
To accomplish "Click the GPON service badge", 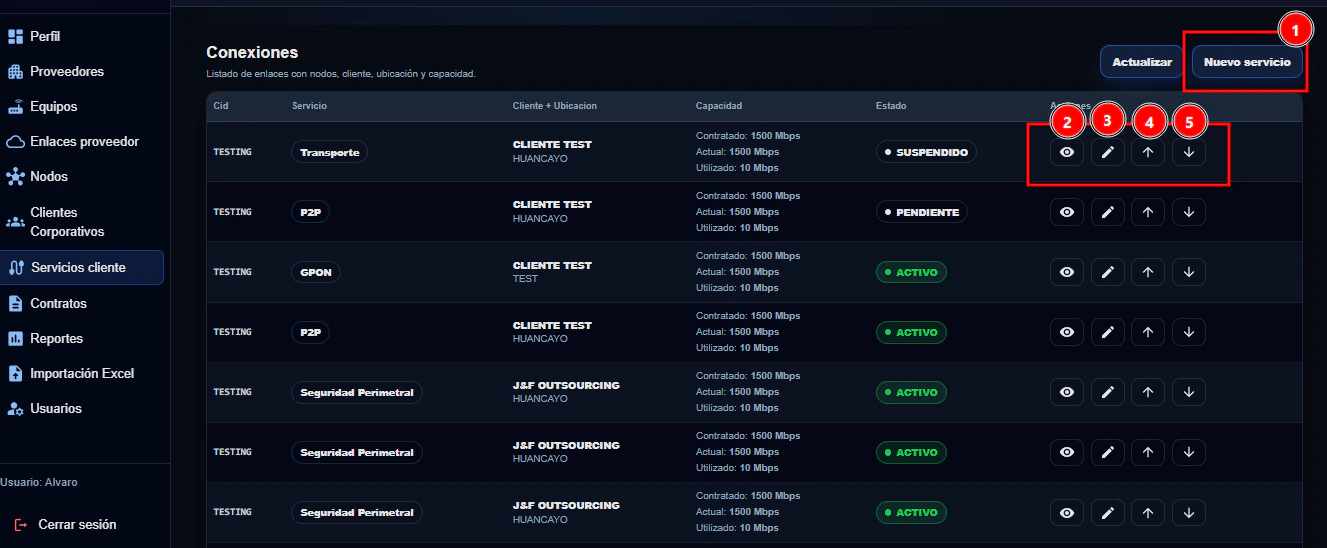I will tap(316, 272).
